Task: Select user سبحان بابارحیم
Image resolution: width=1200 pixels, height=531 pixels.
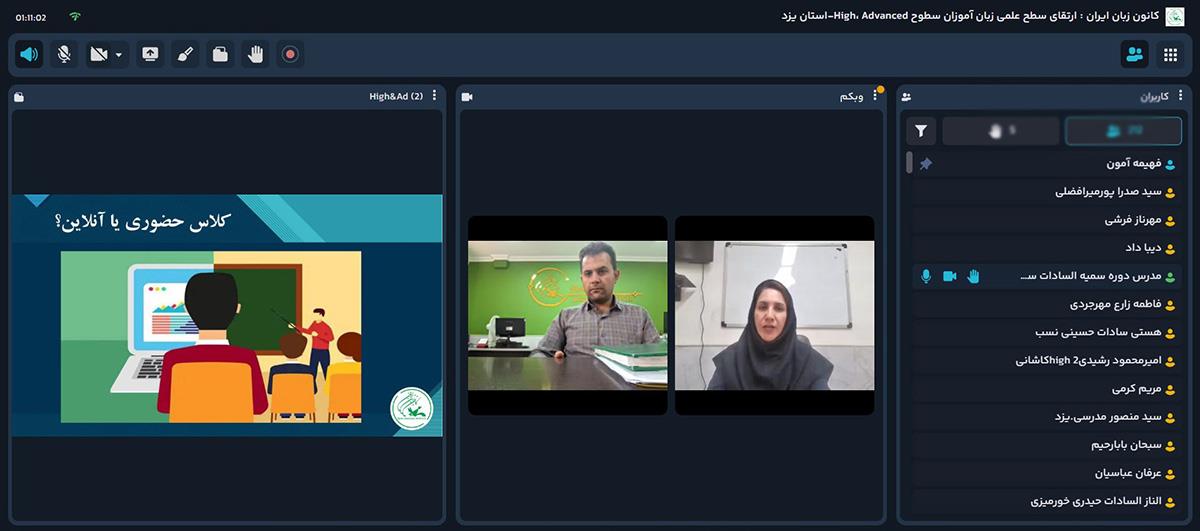Action: click(1048, 445)
